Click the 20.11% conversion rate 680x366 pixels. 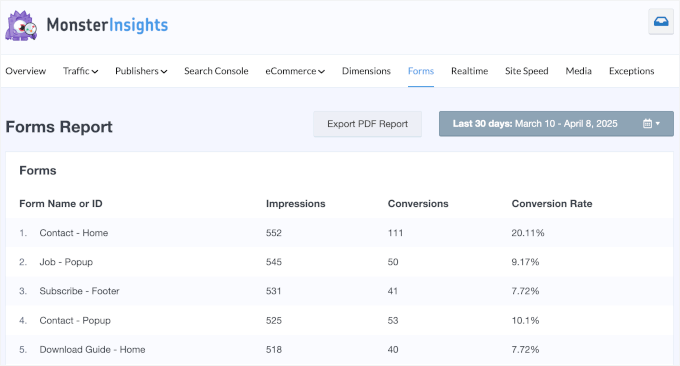(x=528, y=233)
